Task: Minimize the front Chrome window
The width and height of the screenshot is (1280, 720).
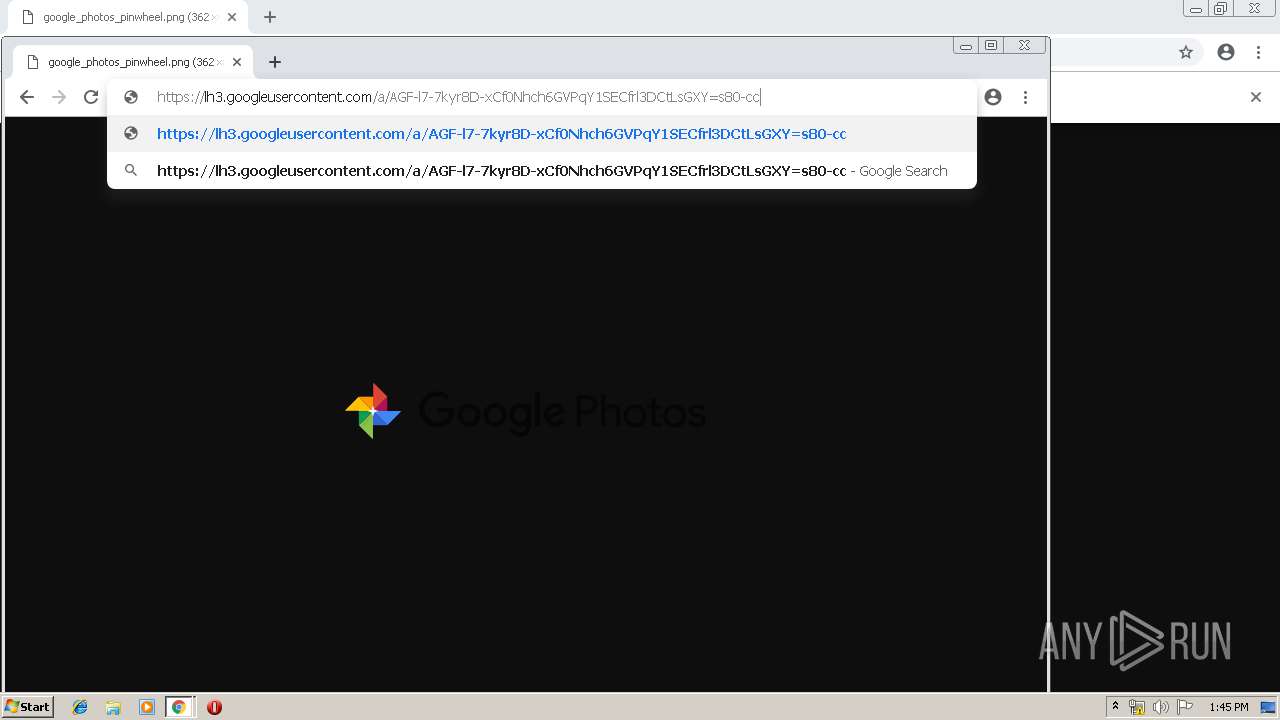Action: coord(965,45)
